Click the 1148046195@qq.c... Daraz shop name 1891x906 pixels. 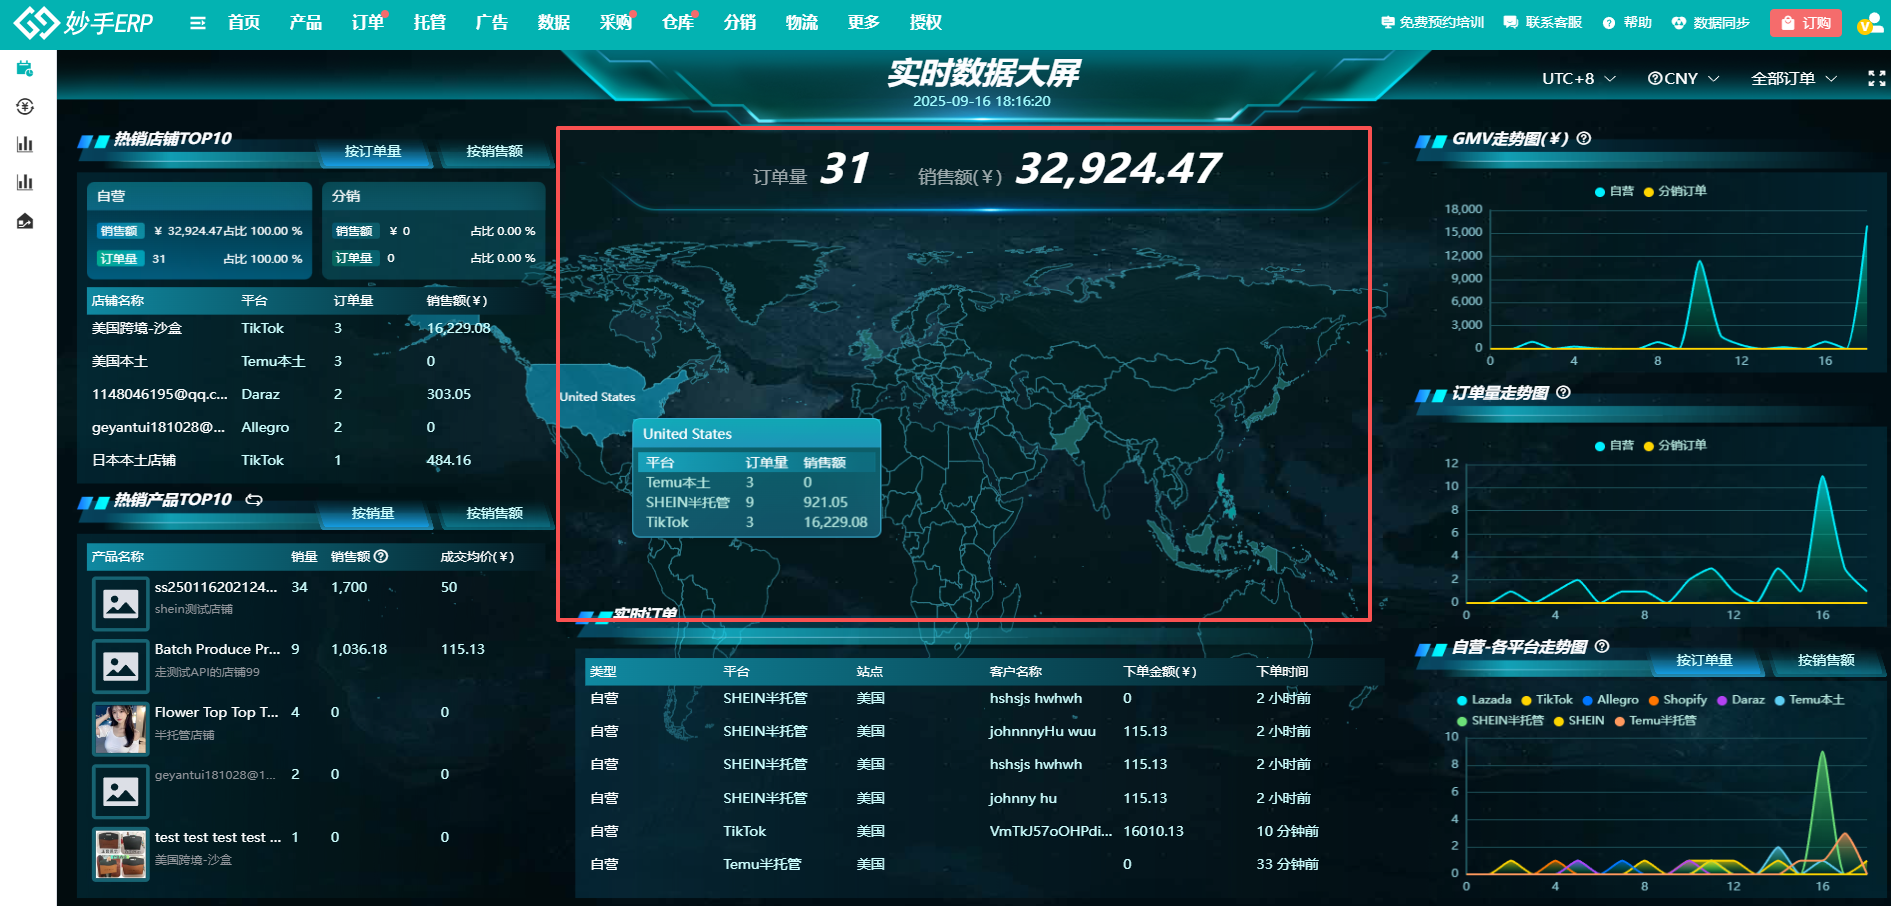[160, 394]
